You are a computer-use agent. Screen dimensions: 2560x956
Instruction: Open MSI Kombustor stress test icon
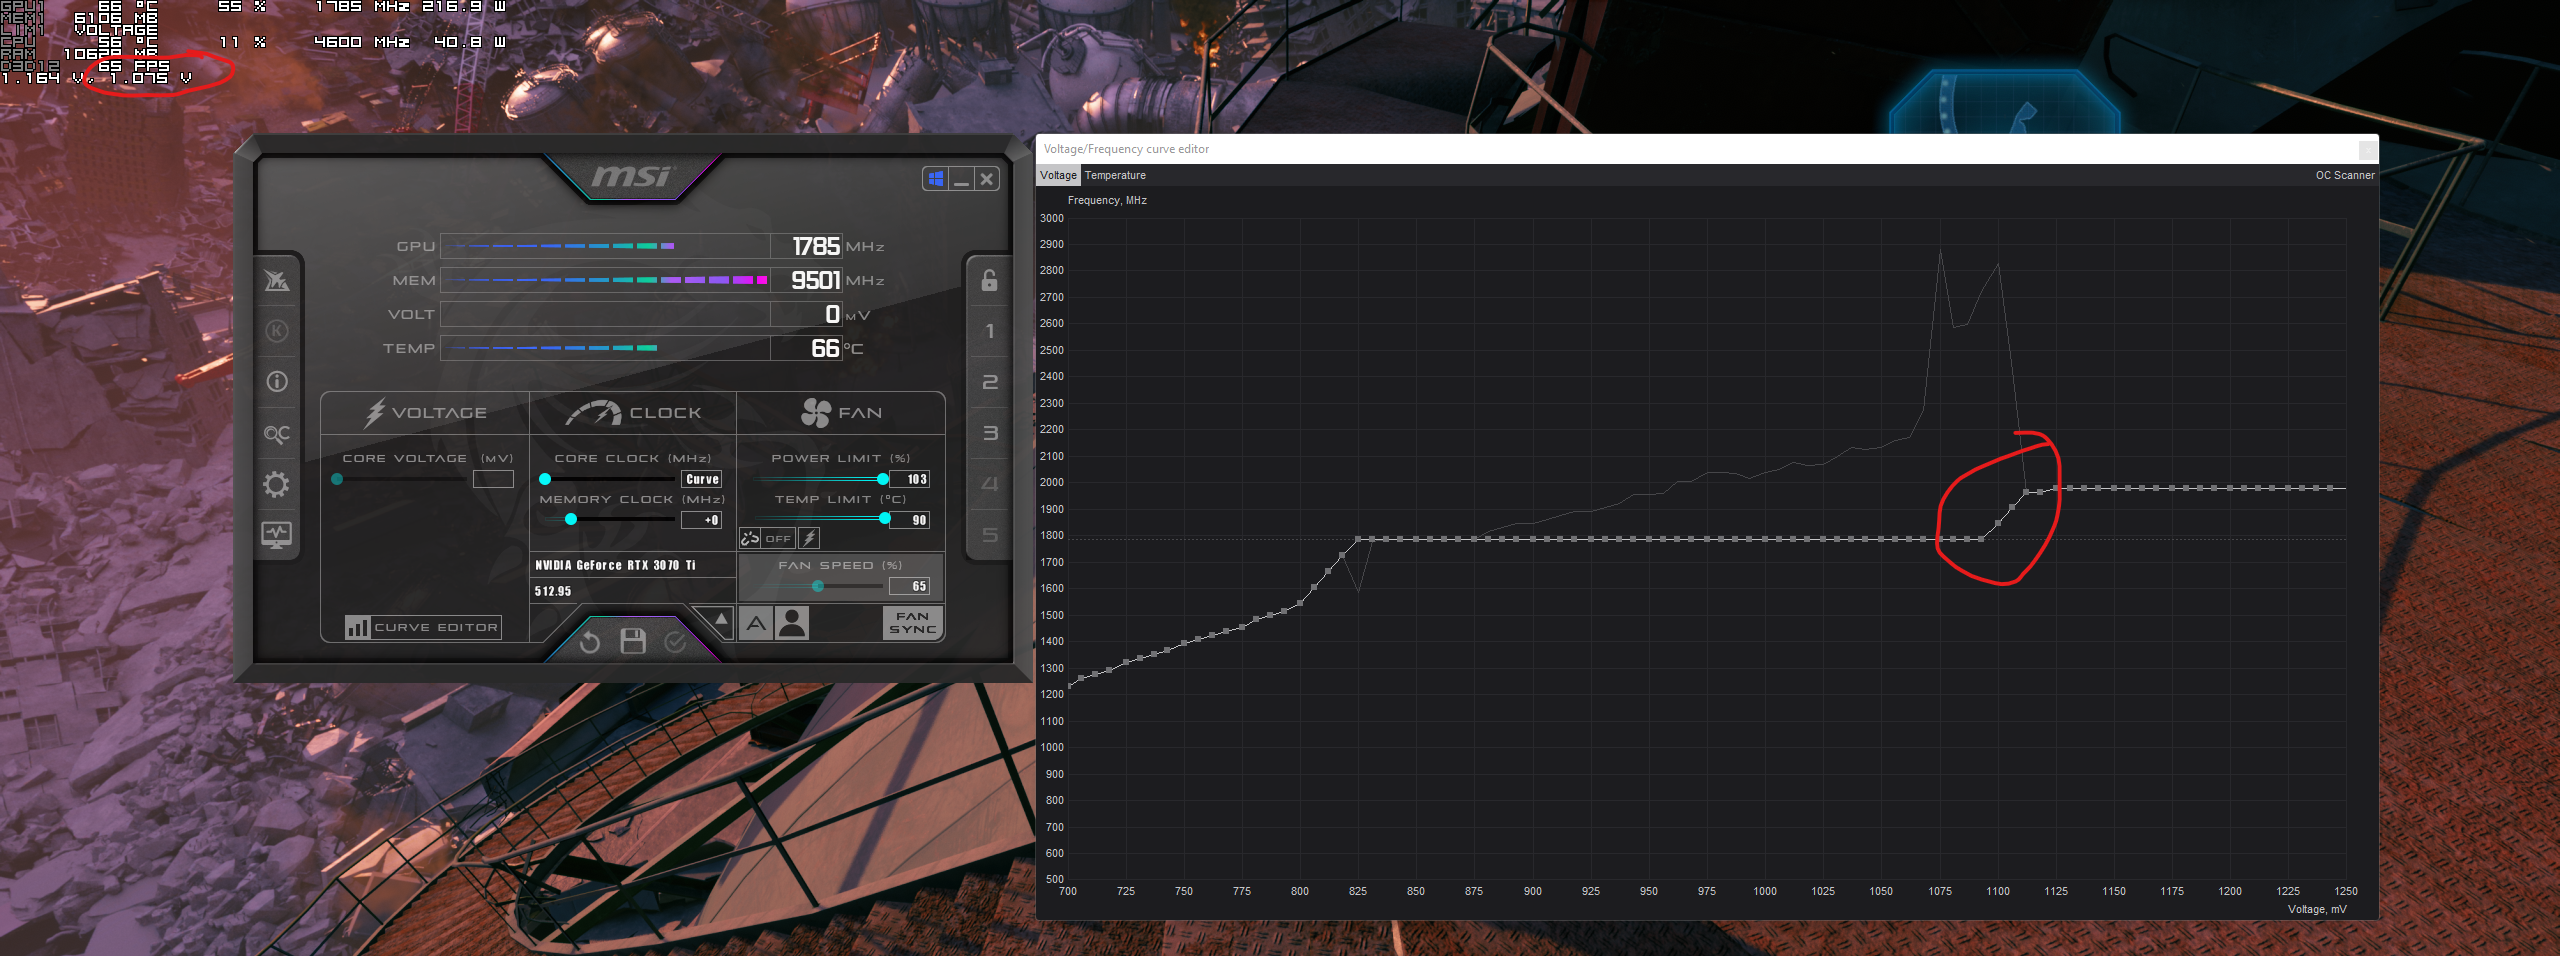(x=277, y=281)
